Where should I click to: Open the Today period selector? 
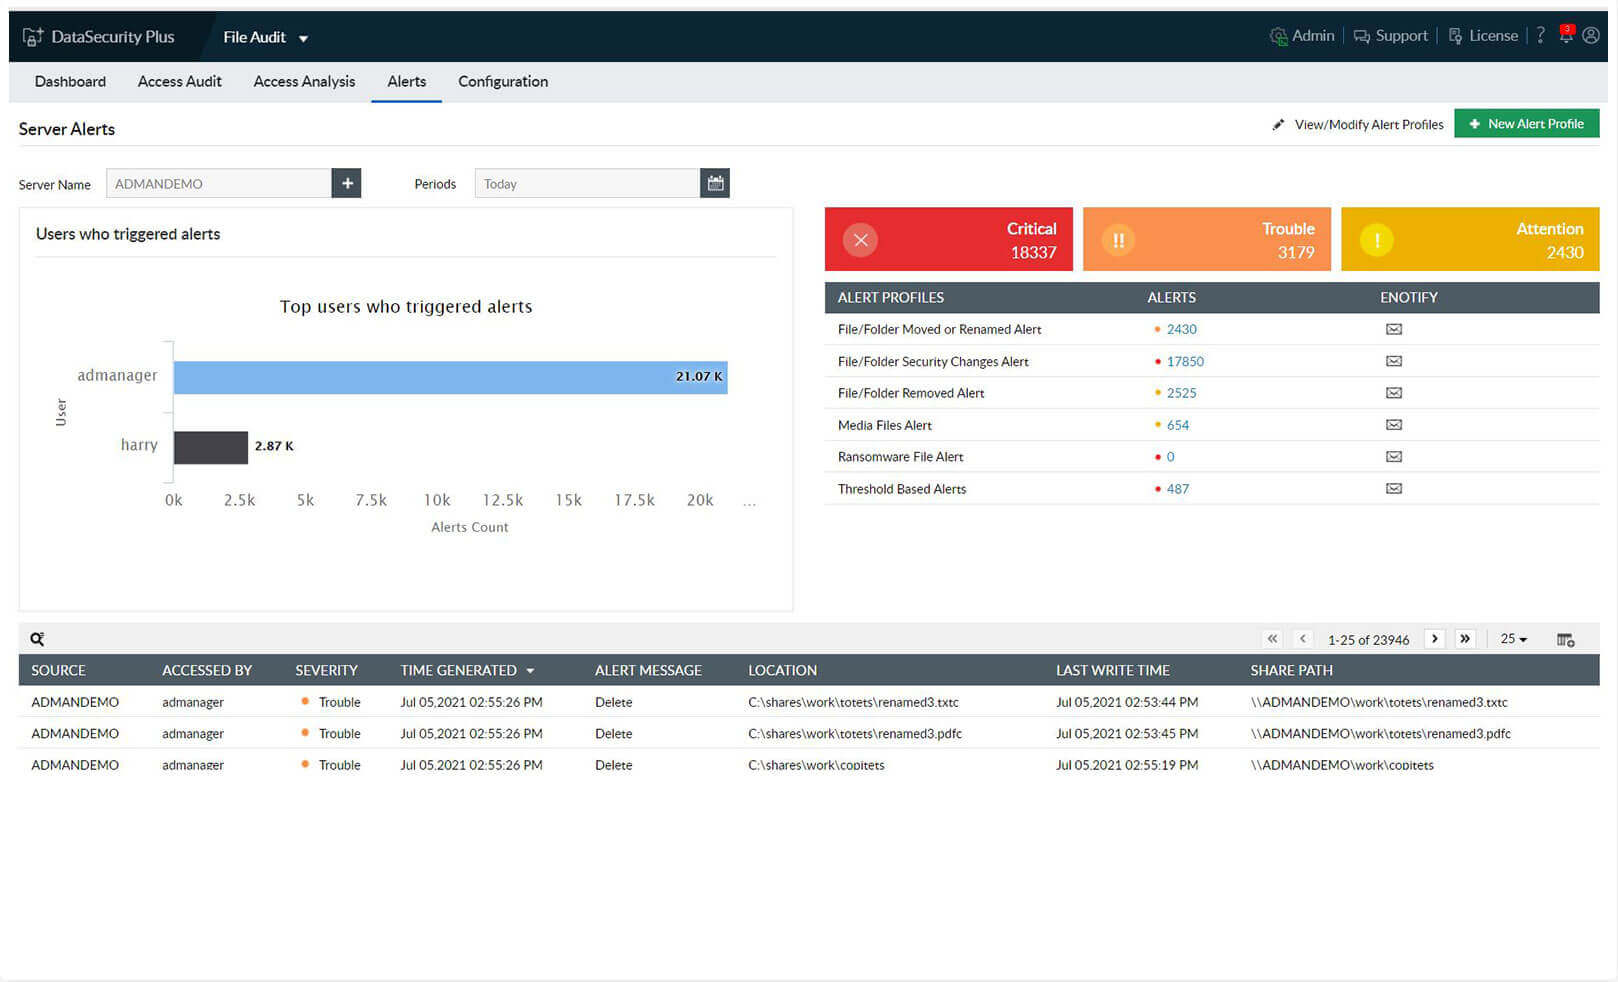click(588, 183)
